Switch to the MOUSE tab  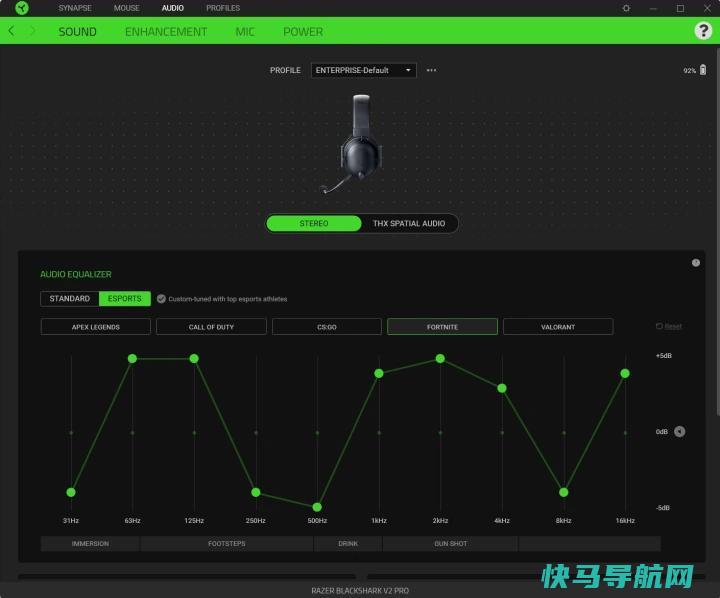(127, 8)
